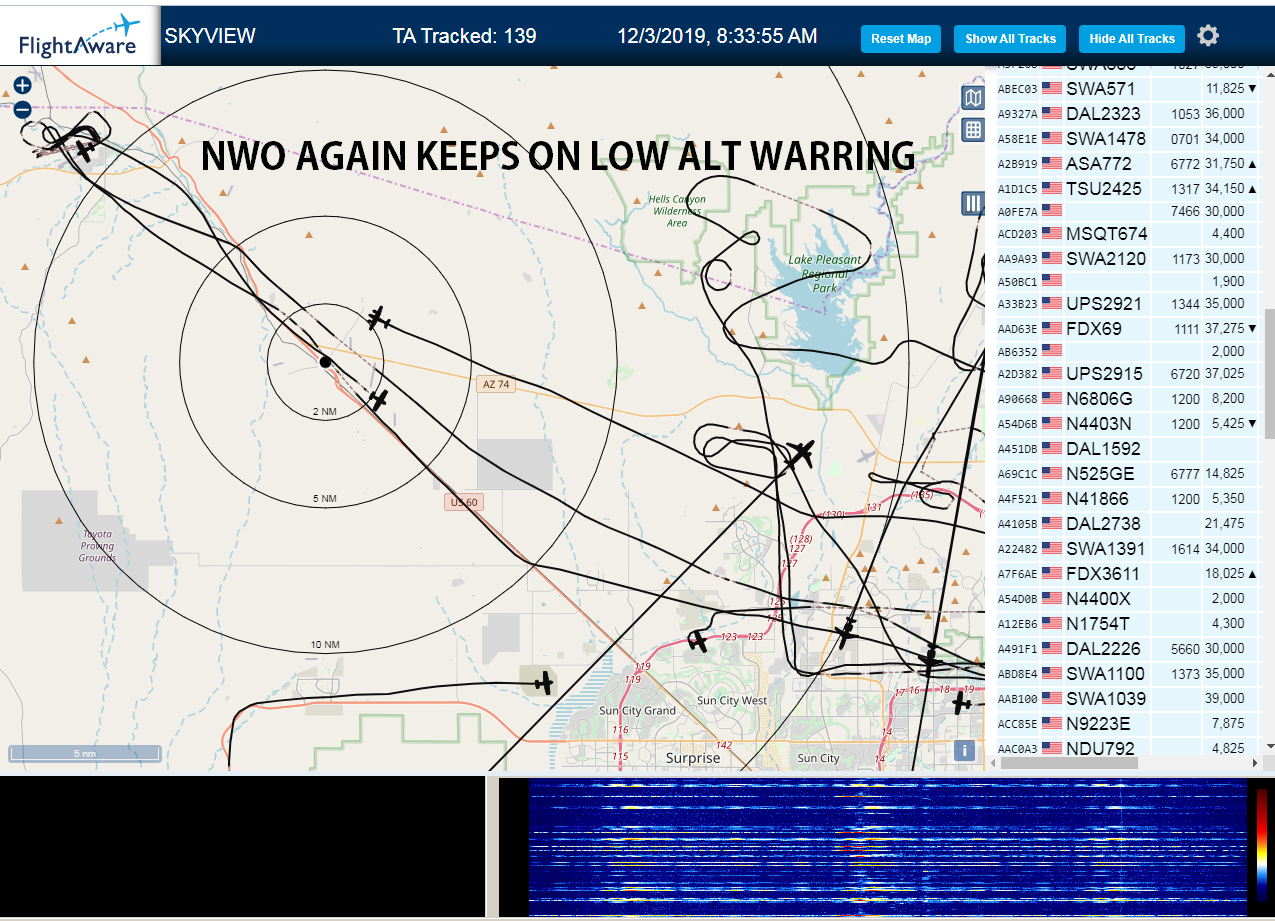Click Hide All Tracks button
This screenshot has width=1275, height=921.
pyautogui.click(x=1132, y=39)
